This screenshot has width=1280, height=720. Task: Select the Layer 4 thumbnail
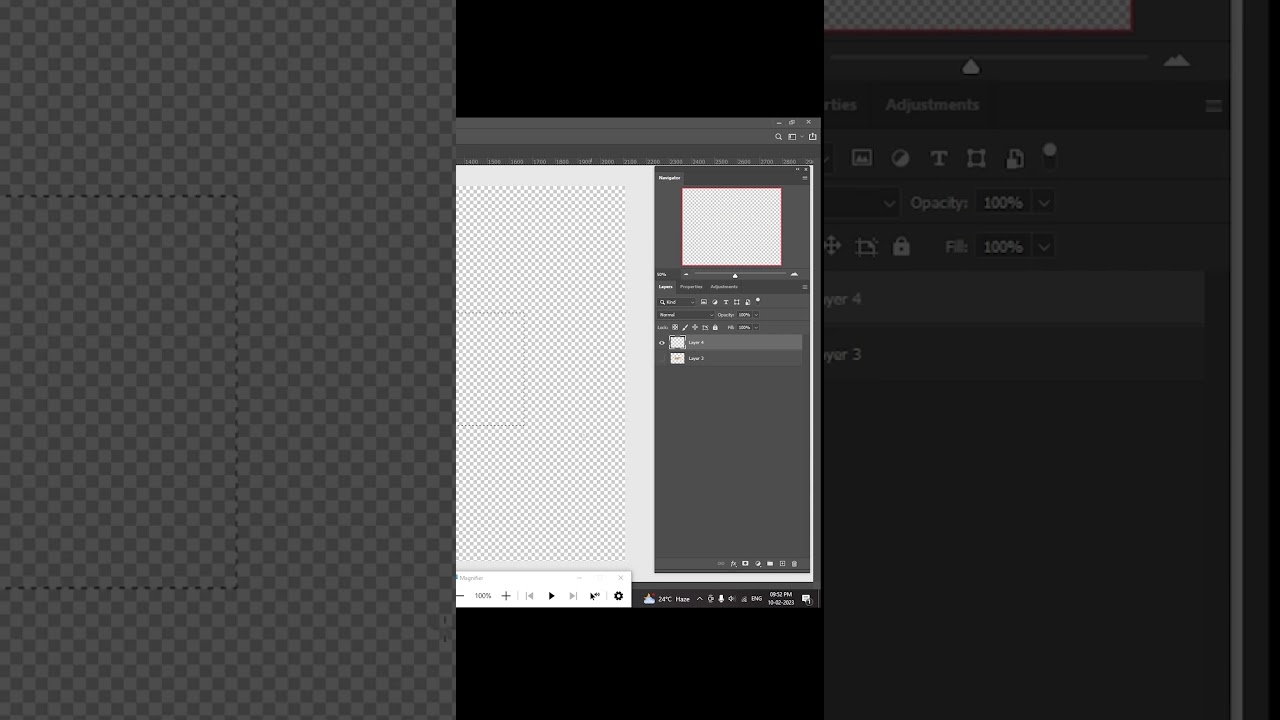tap(678, 342)
